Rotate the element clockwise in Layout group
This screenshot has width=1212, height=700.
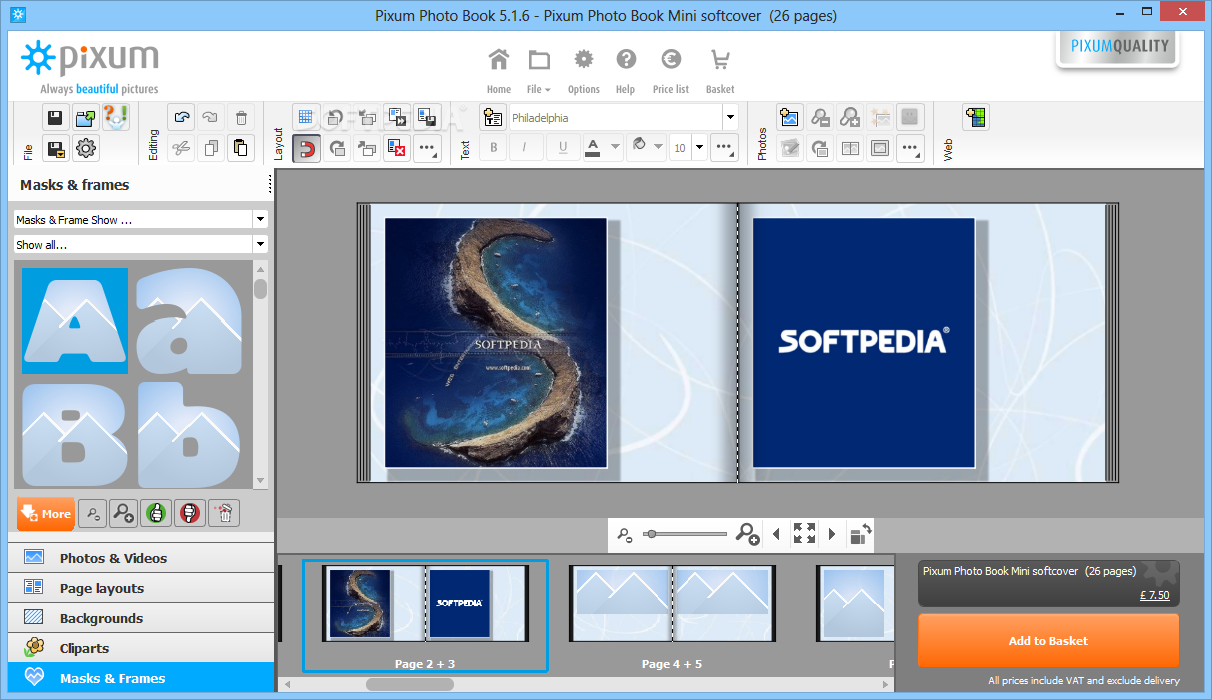[337, 148]
